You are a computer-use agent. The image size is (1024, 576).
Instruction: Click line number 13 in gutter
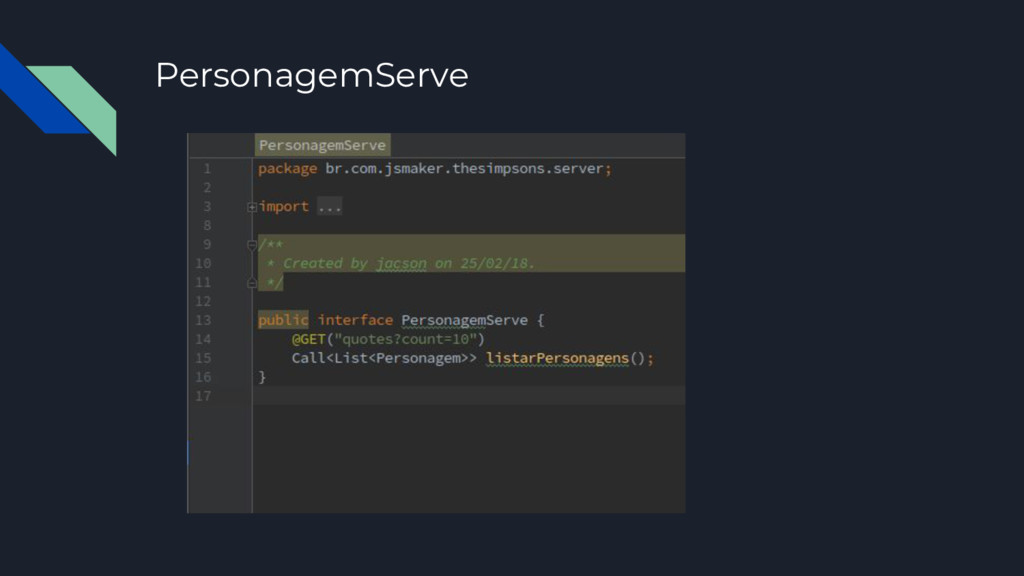pos(203,320)
